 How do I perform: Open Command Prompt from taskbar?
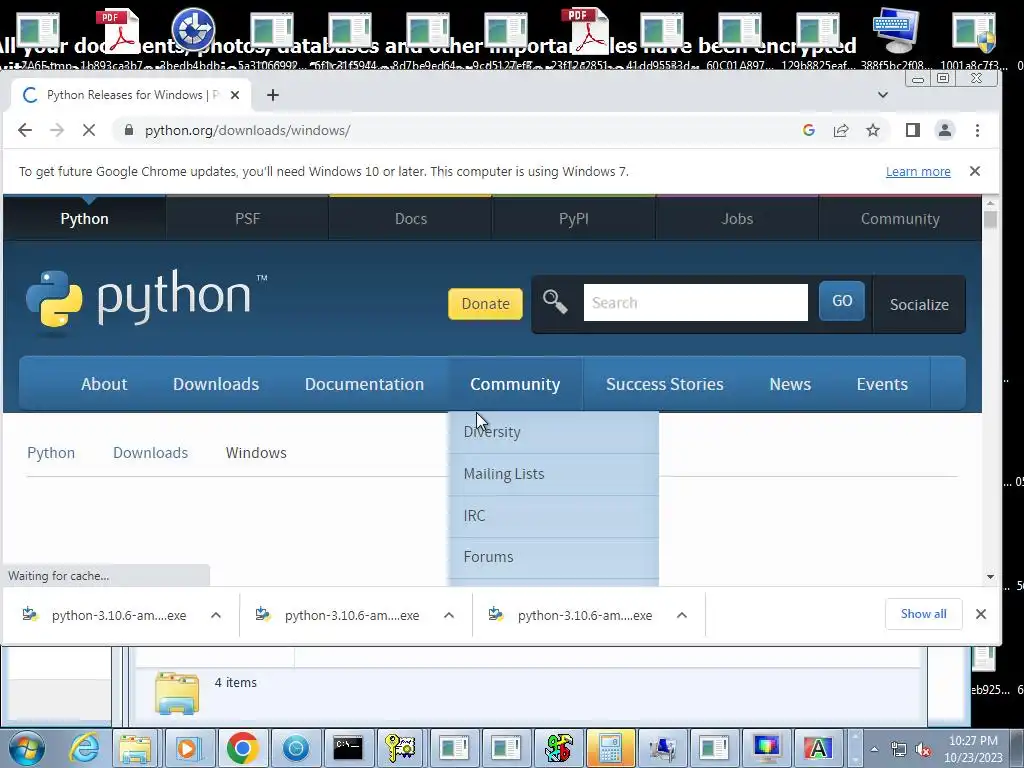click(347, 748)
